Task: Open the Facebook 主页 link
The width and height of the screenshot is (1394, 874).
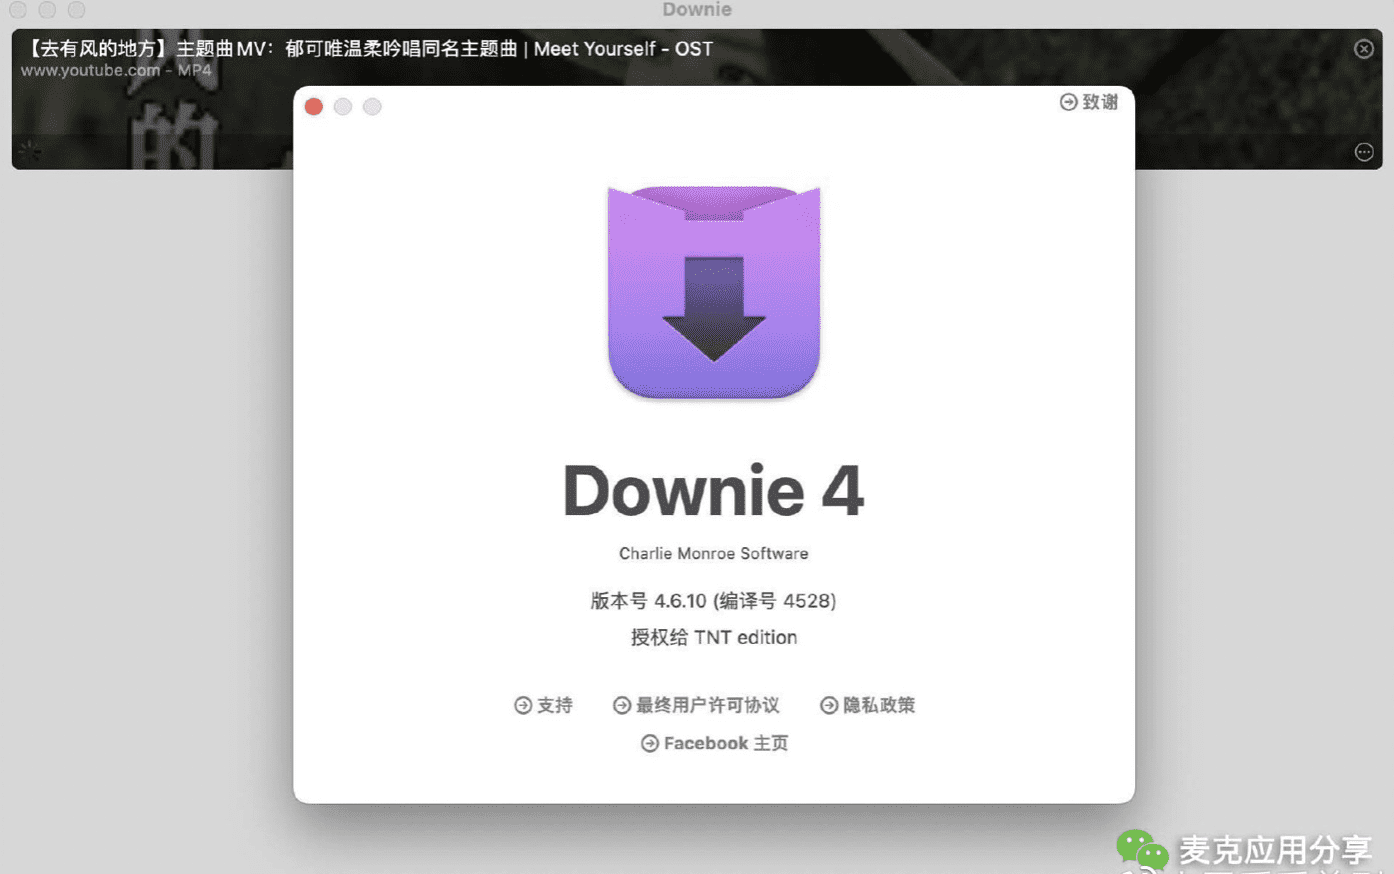Action: coord(714,743)
